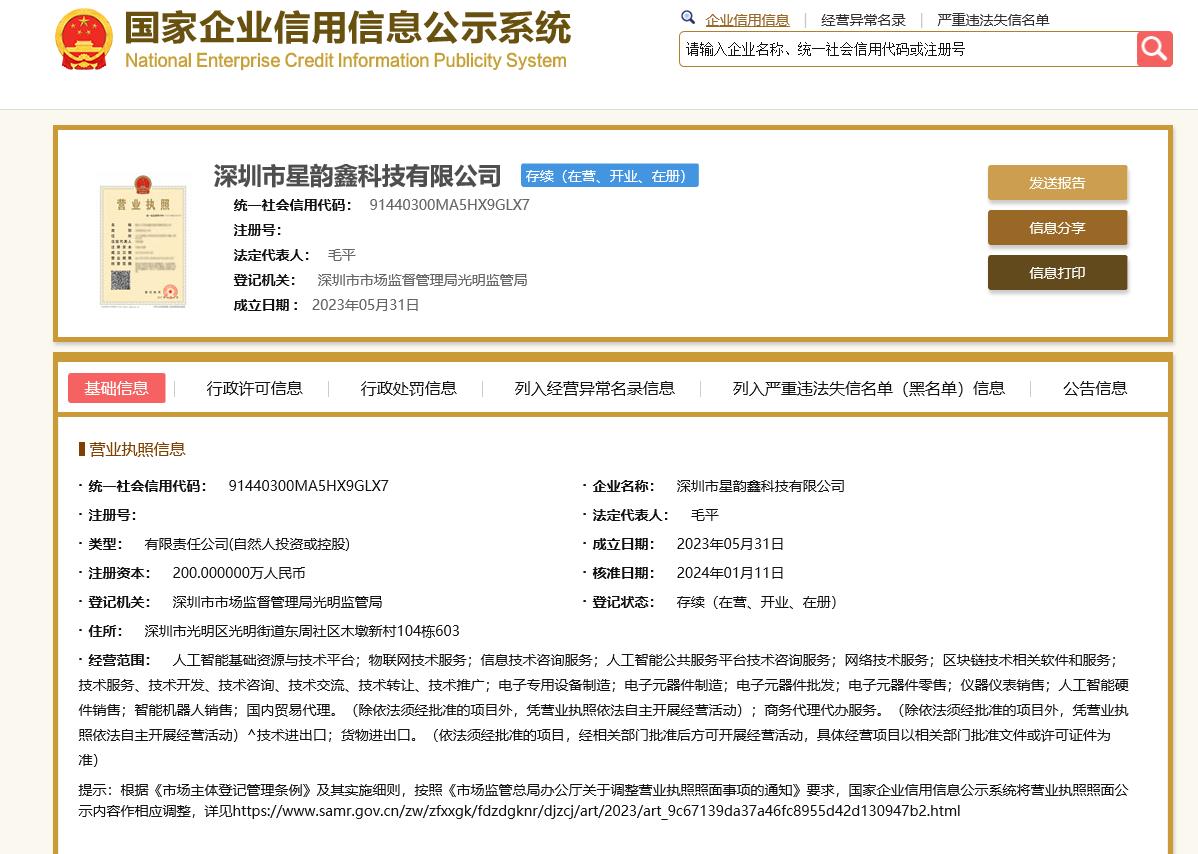Click the 企业名称 value in license details

[761, 486]
